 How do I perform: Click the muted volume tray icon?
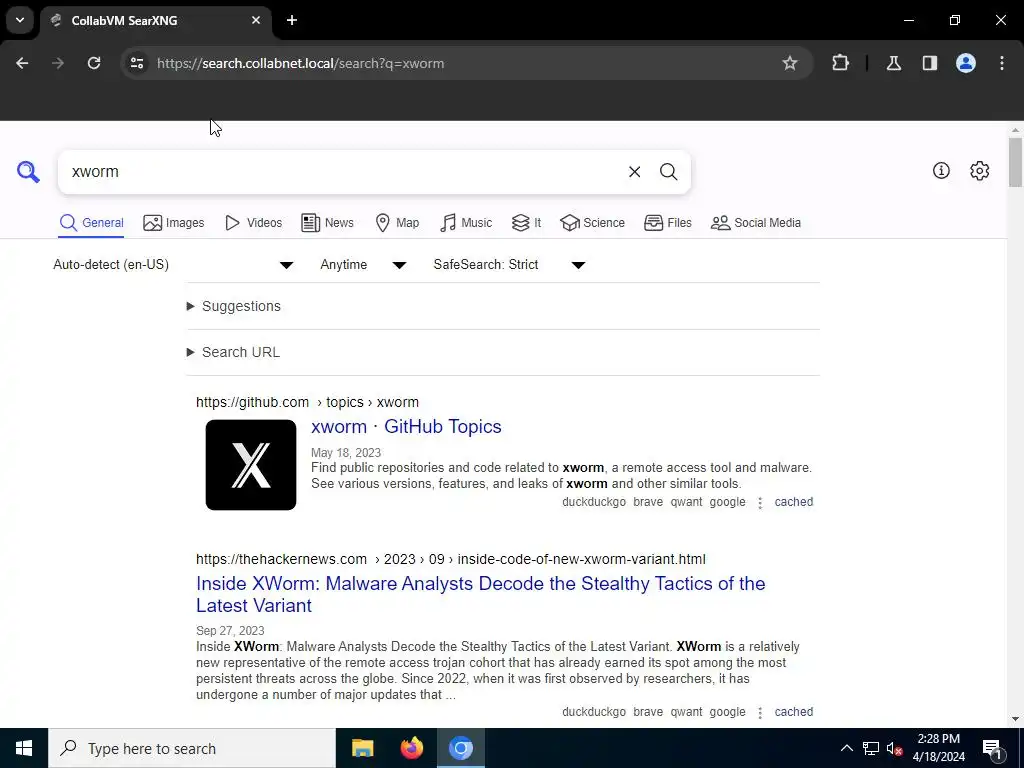click(895, 748)
